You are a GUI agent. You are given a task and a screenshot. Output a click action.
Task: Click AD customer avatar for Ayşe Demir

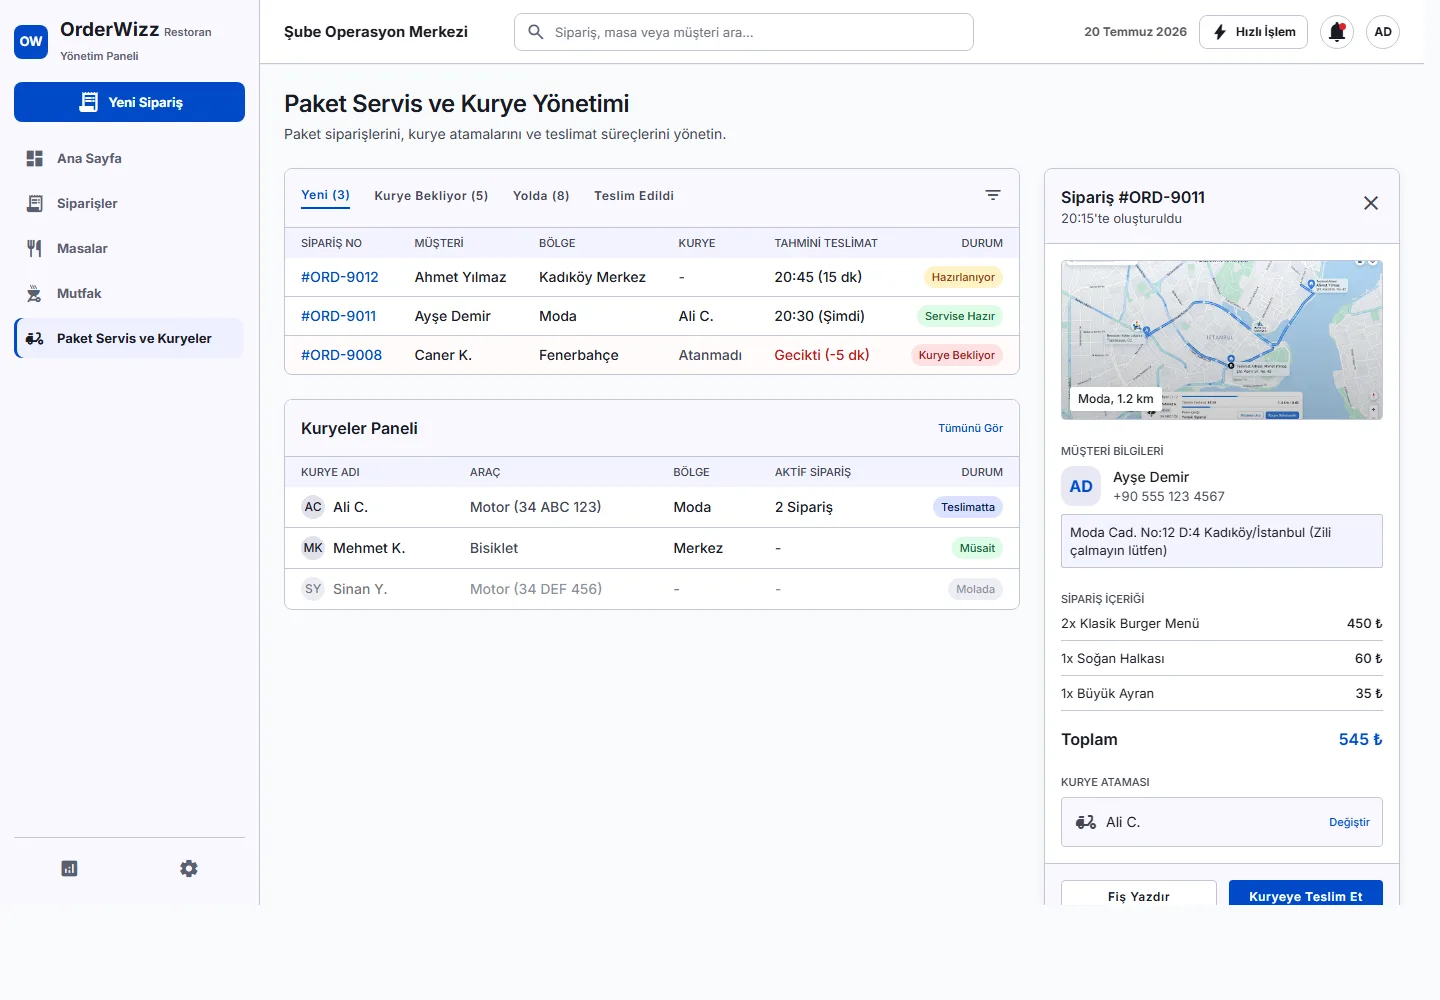[1081, 486]
